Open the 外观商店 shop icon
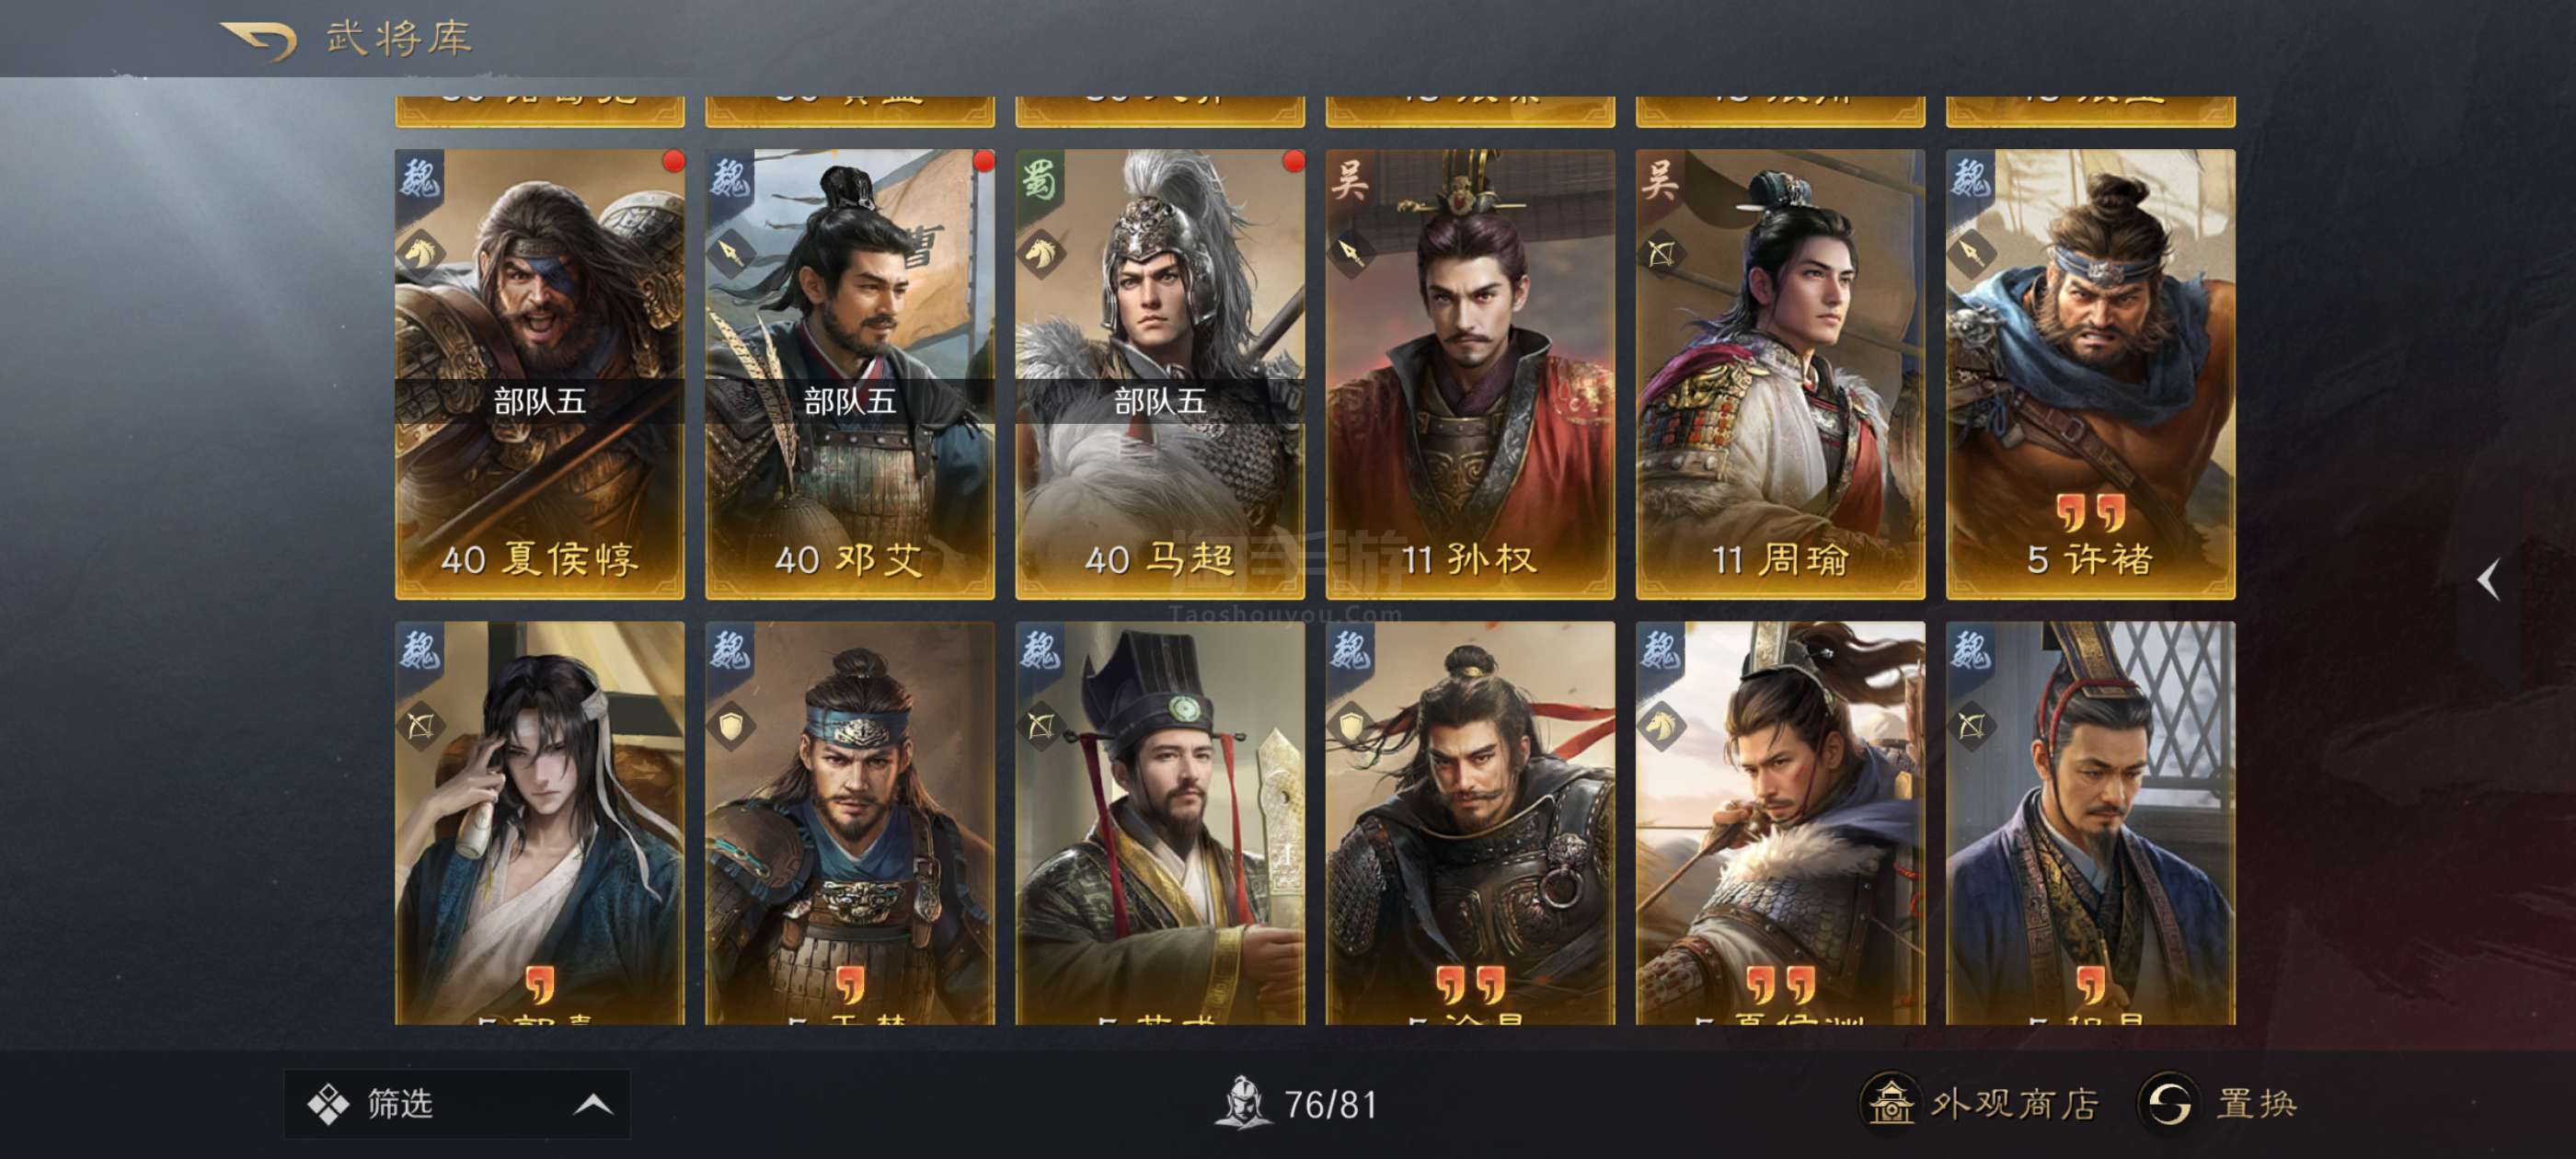 [x=1889, y=1103]
